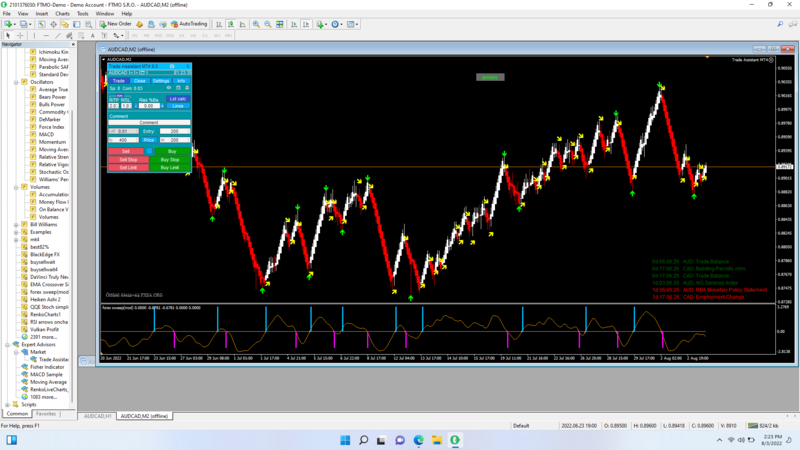Toggle the eye icon in Trade Assistant

coord(168,88)
